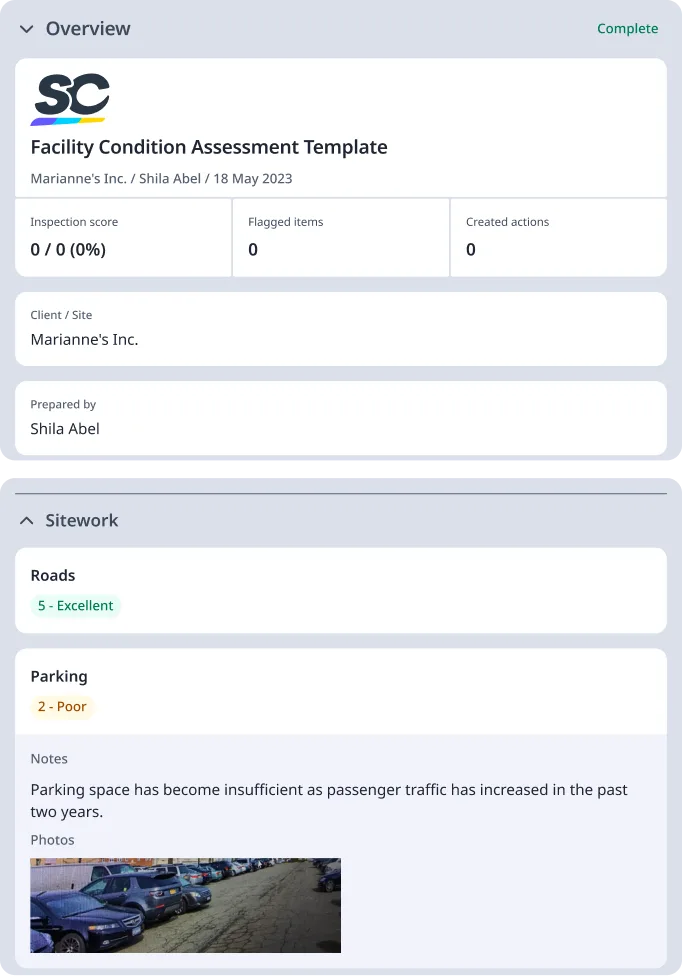This screenshot has width=682, height=976.
Task: Click the Created actions card
Action: click(x=558, y=237)
